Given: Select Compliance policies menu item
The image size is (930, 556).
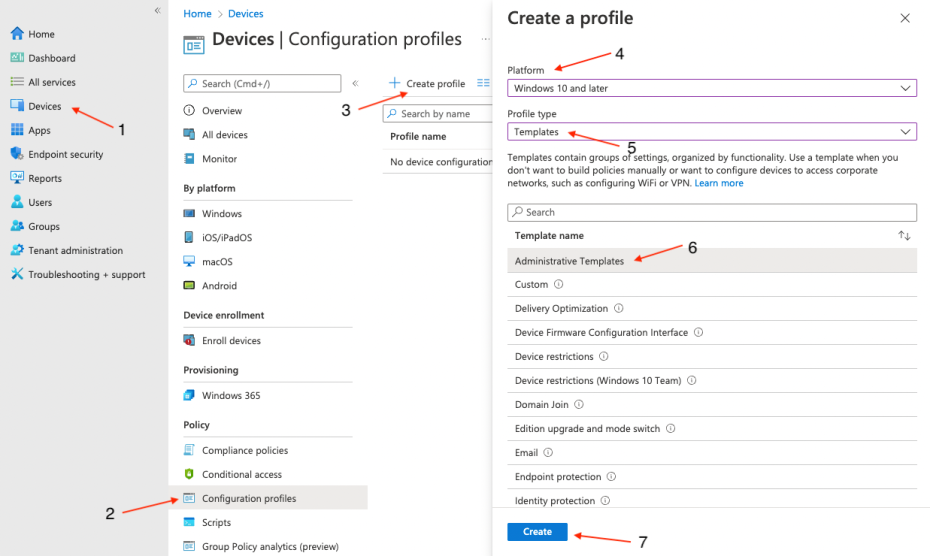Looking at the screenshot, I should (244, 450).
